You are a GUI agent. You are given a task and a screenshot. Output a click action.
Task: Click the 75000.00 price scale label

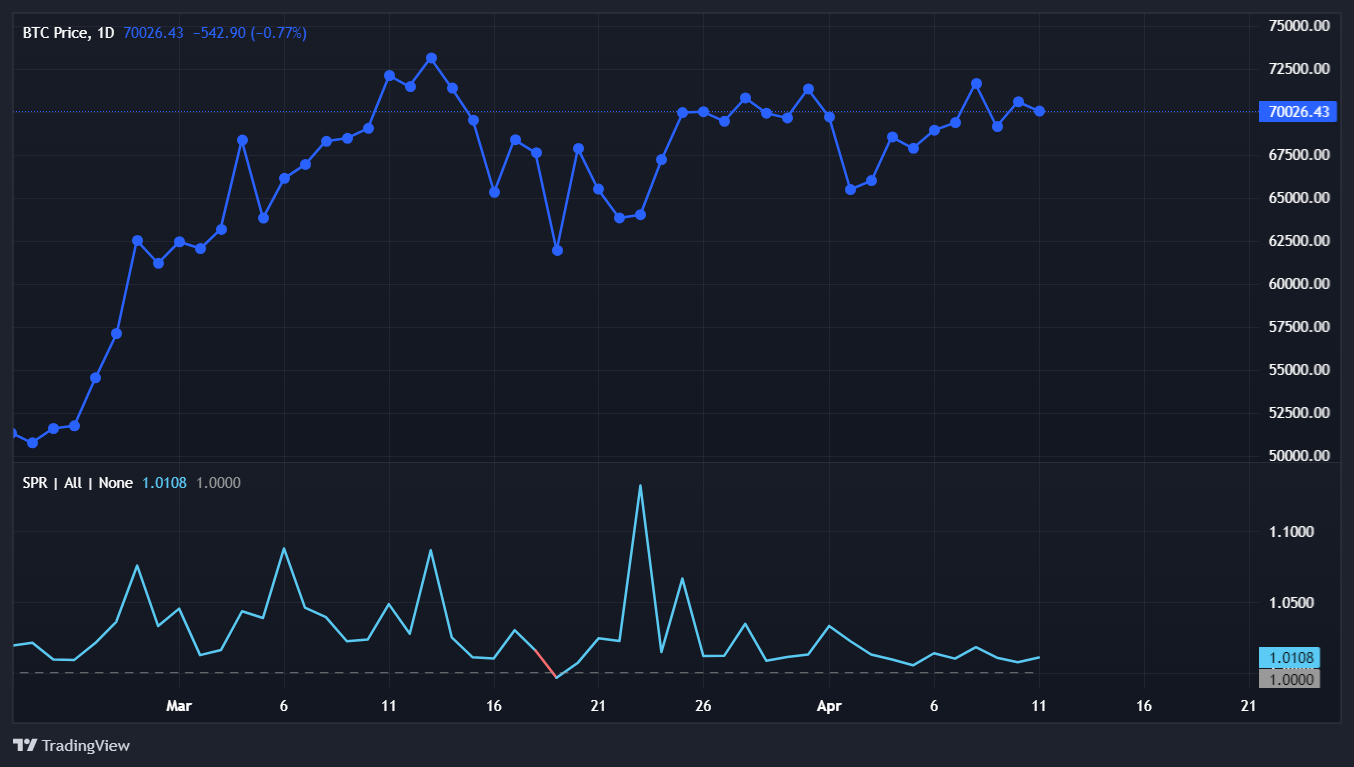1299,26
